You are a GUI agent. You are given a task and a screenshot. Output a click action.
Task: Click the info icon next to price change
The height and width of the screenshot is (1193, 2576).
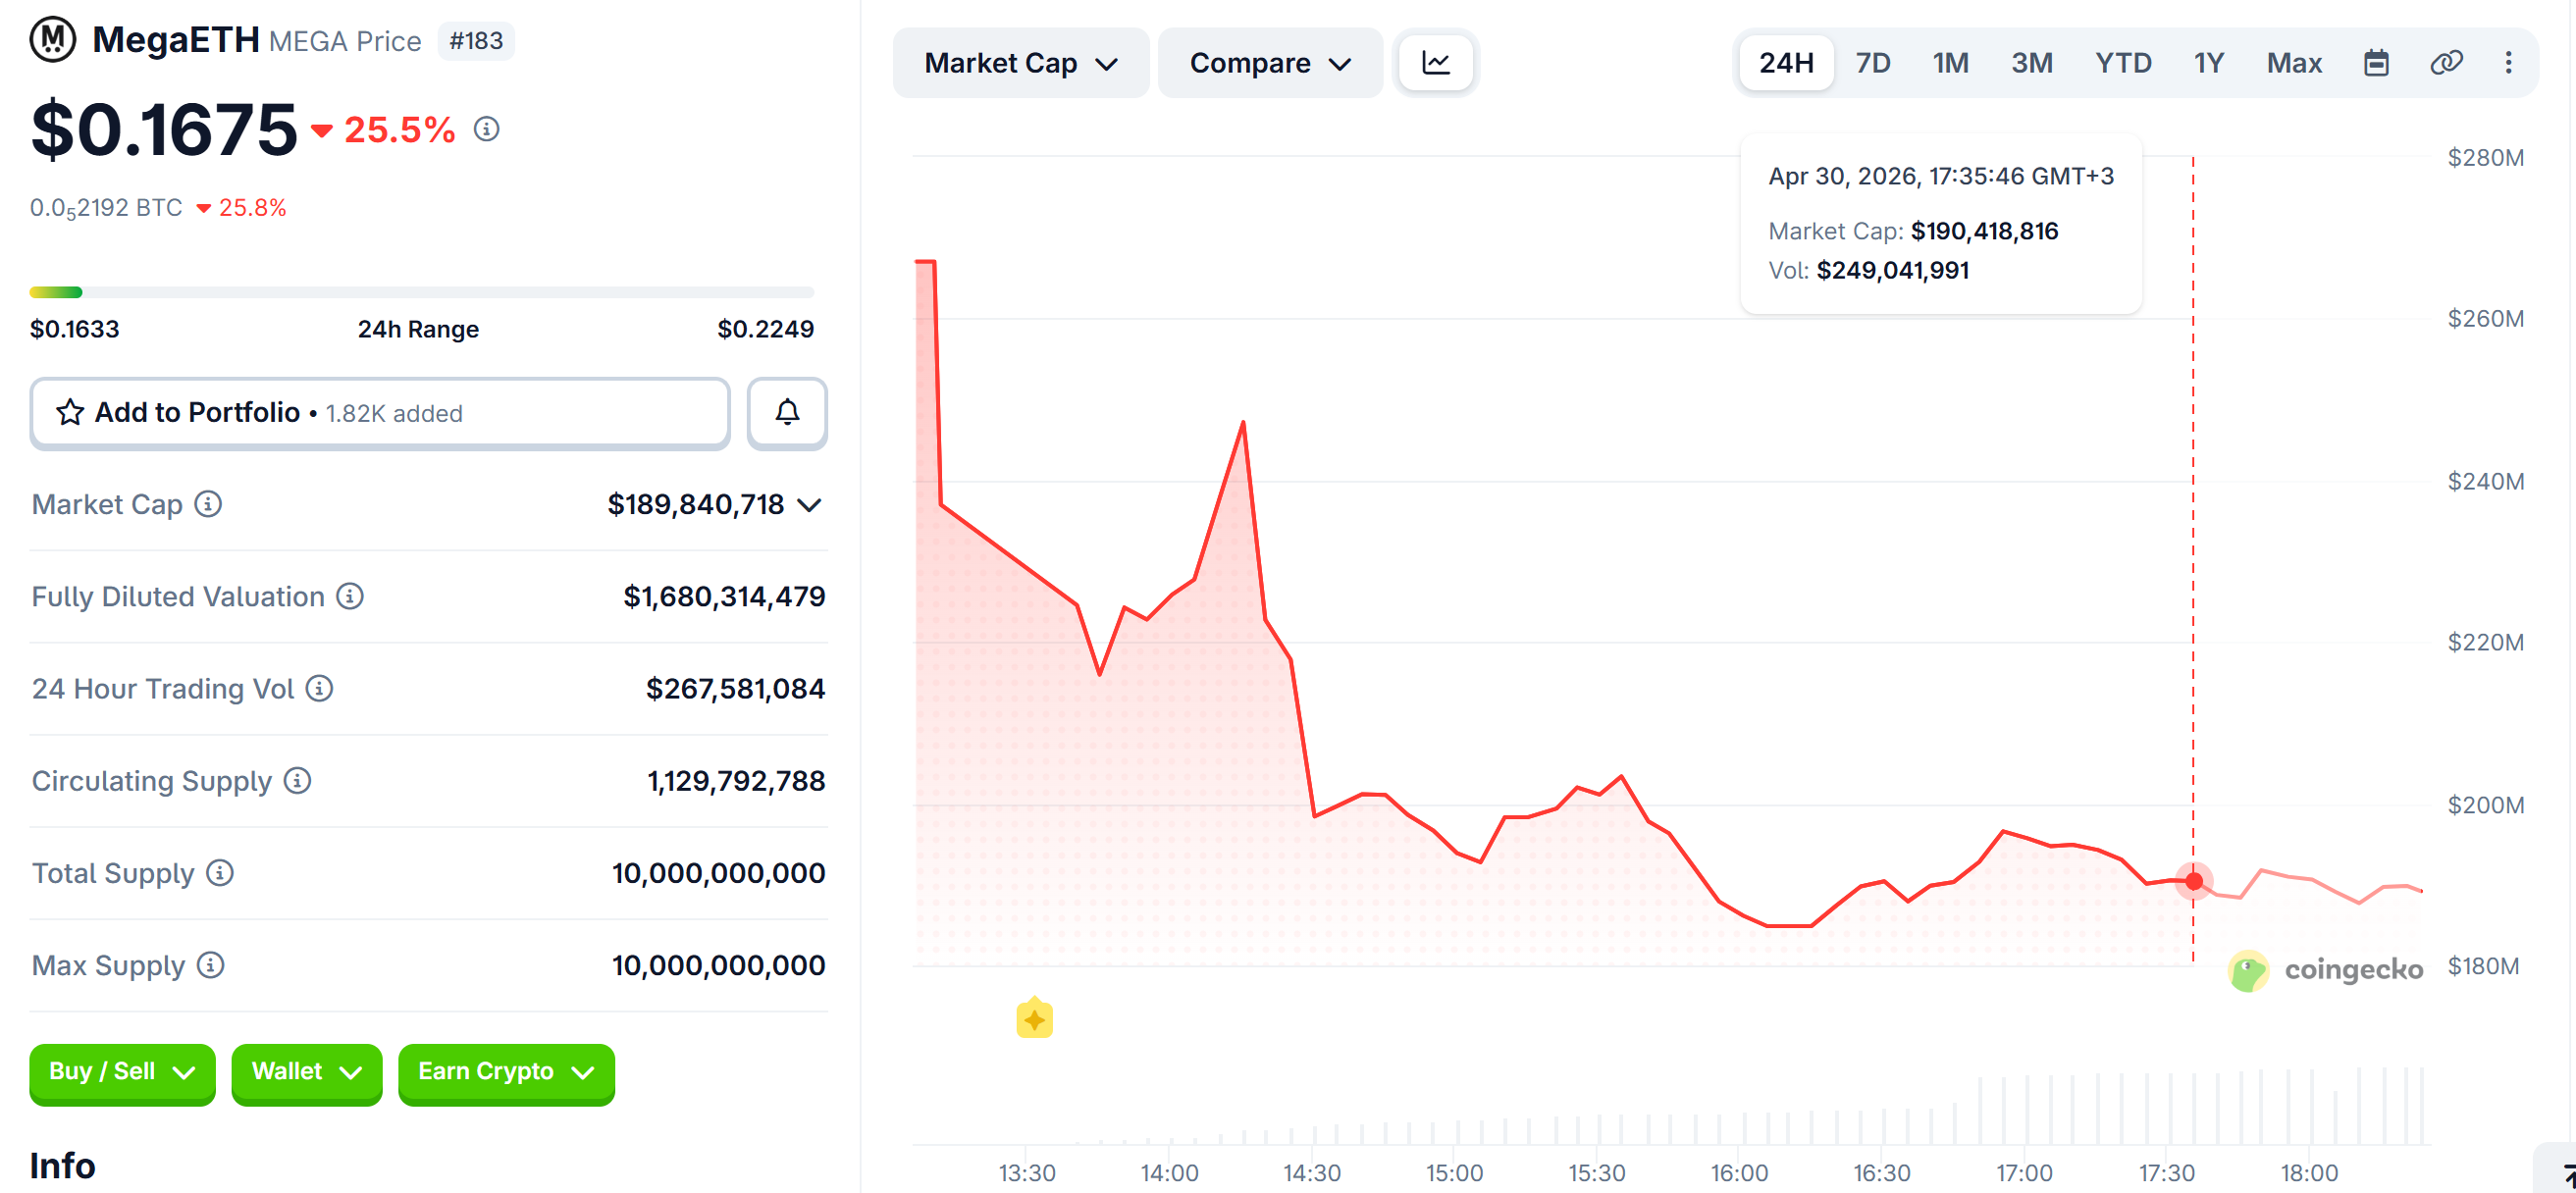pyautogui.click(x=486, y=128)
